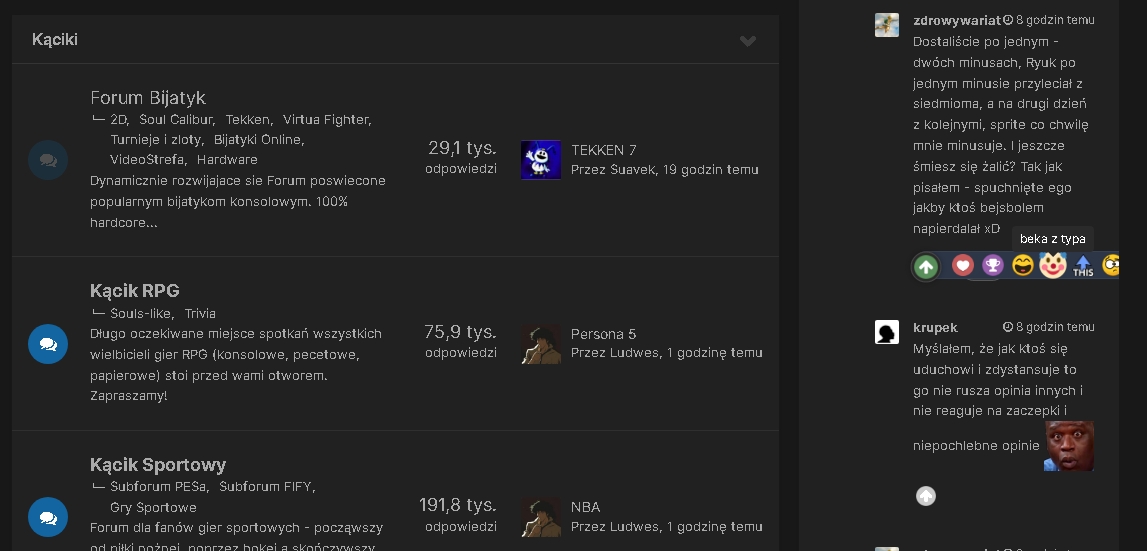
Task: Open the Tekken subforum link
Action: click(x=248, y=119)
